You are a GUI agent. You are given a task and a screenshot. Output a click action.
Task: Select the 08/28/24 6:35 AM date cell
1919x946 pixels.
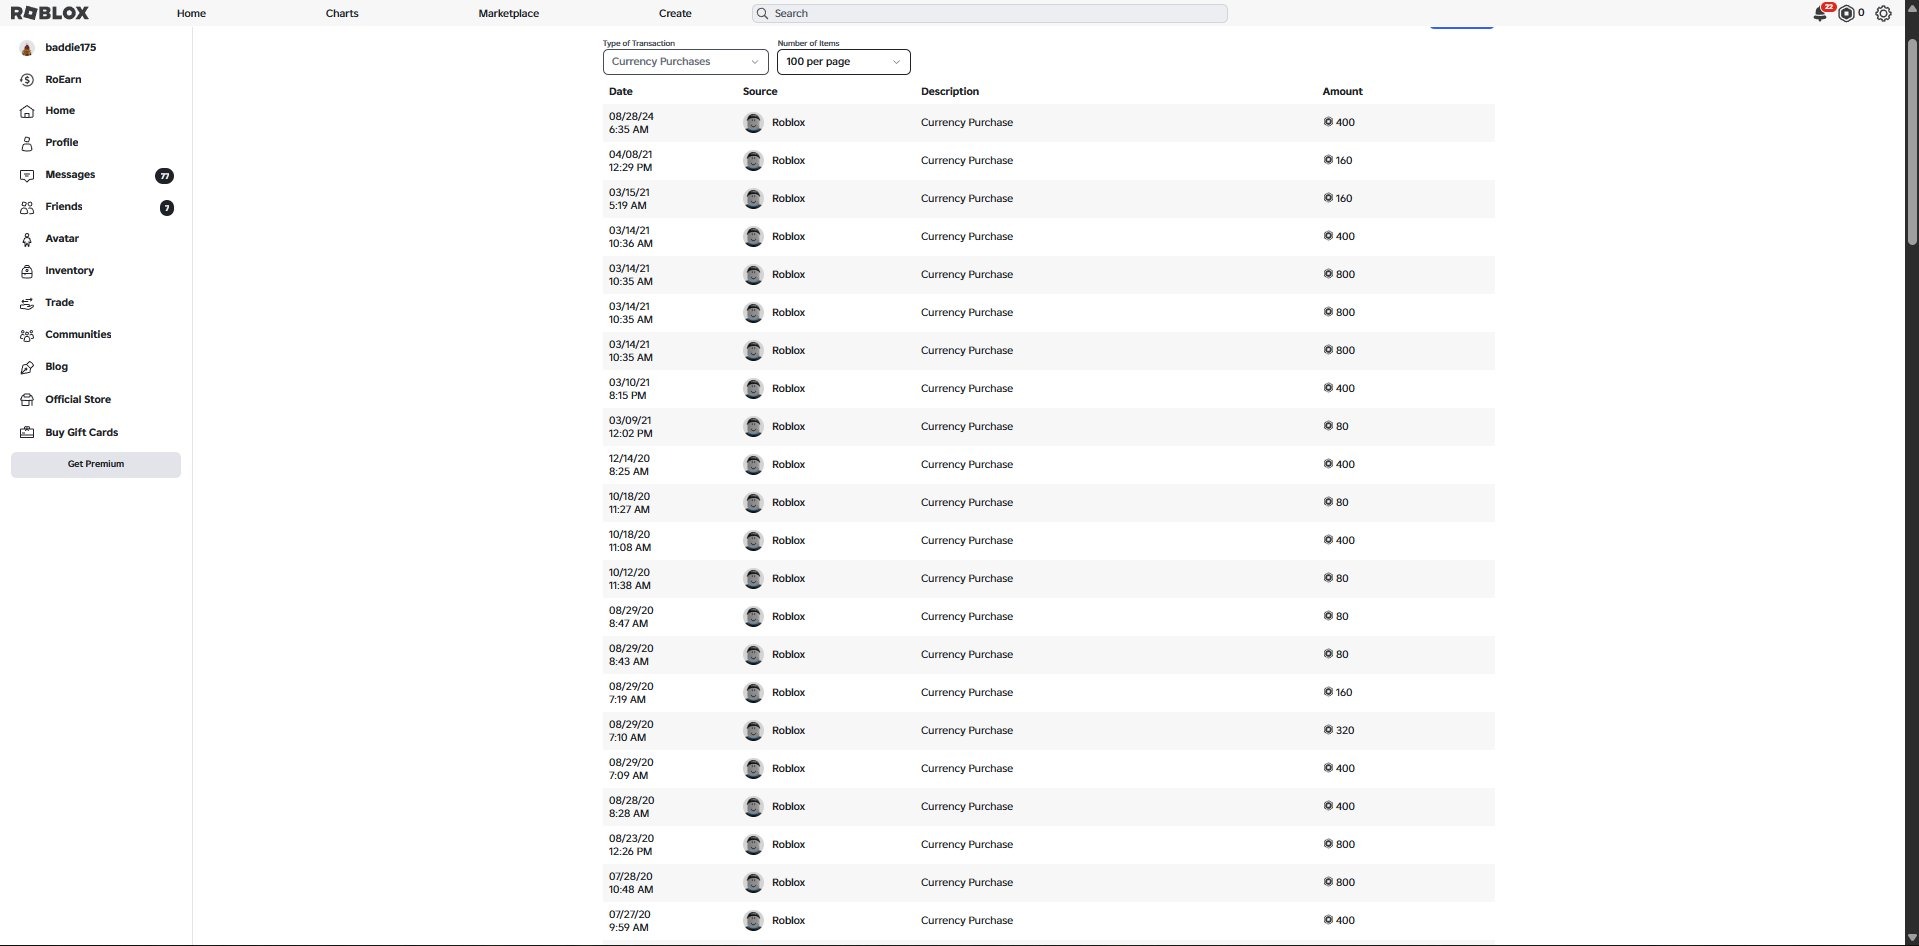click(631, 123)
